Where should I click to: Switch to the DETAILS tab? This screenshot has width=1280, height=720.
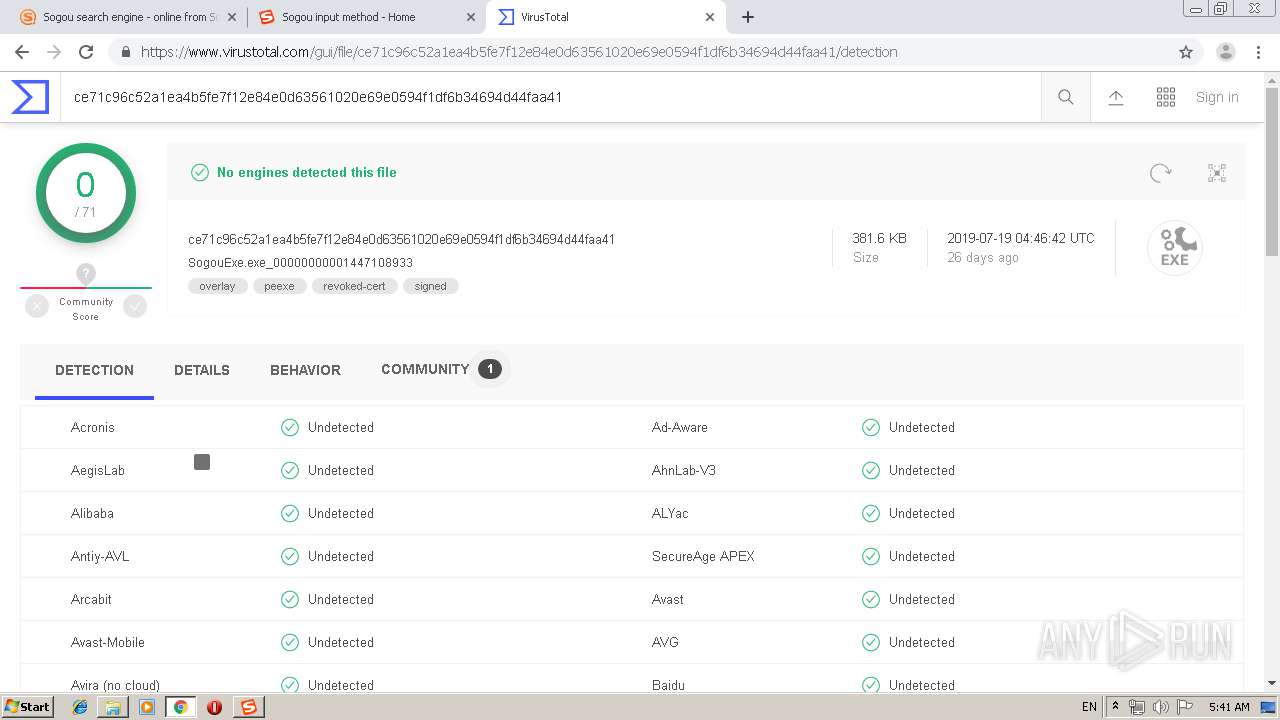202,370
